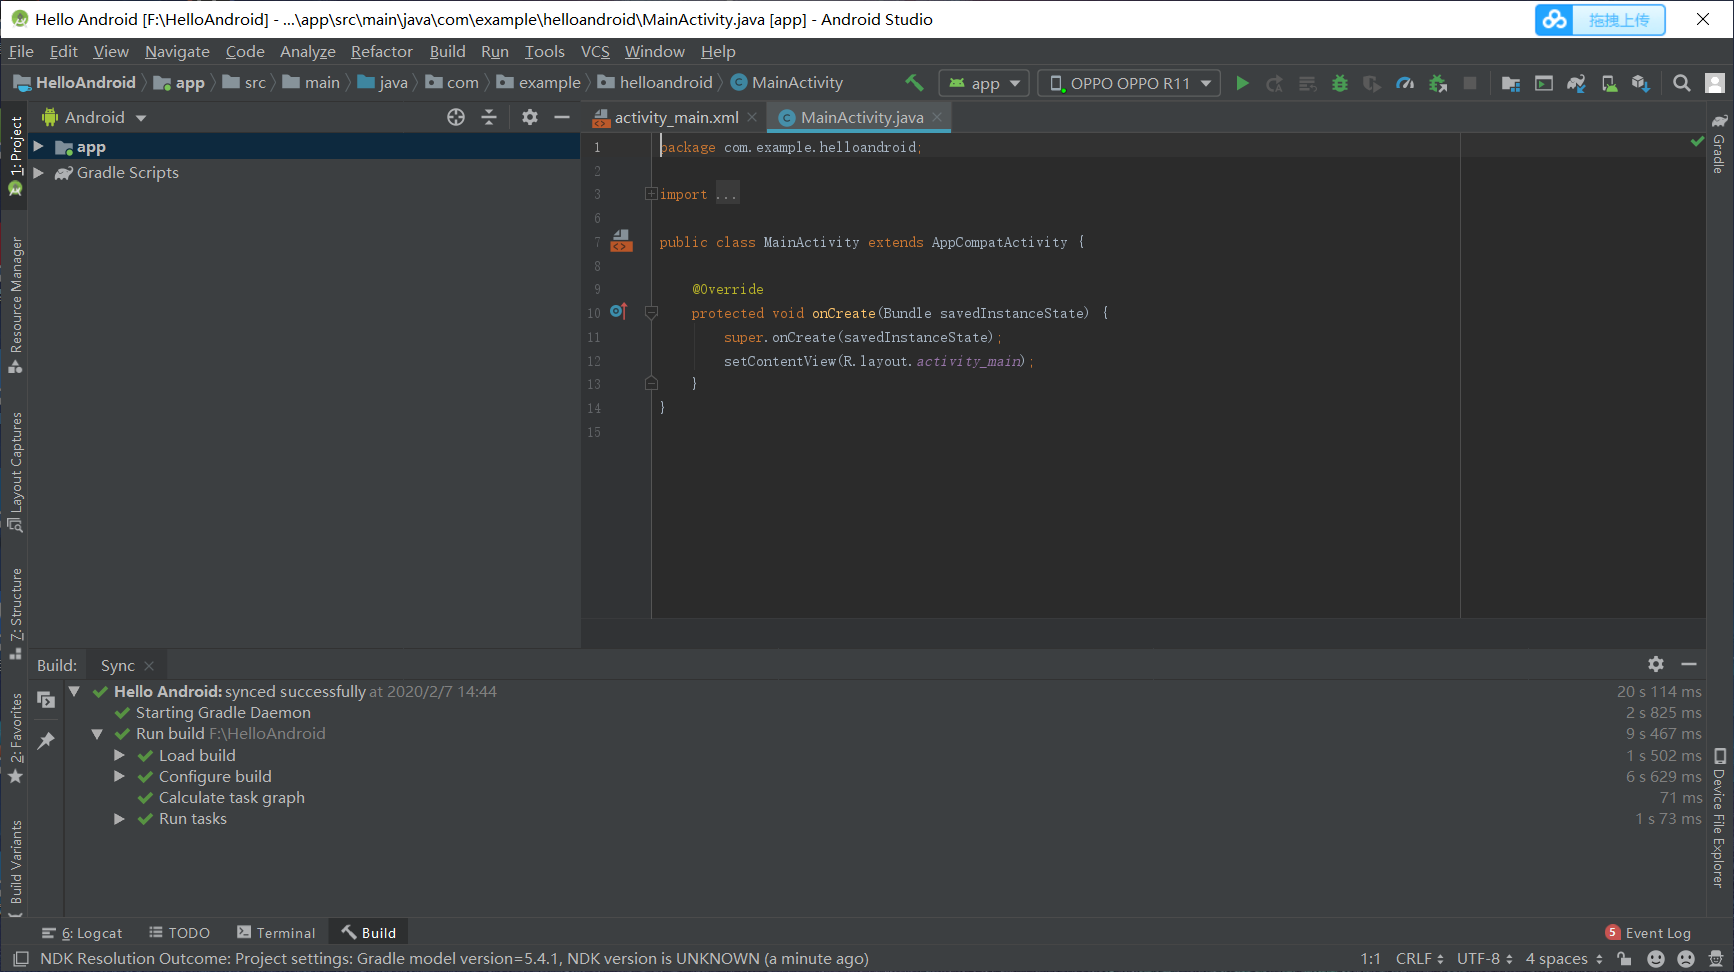Open the Build menu

447,52
